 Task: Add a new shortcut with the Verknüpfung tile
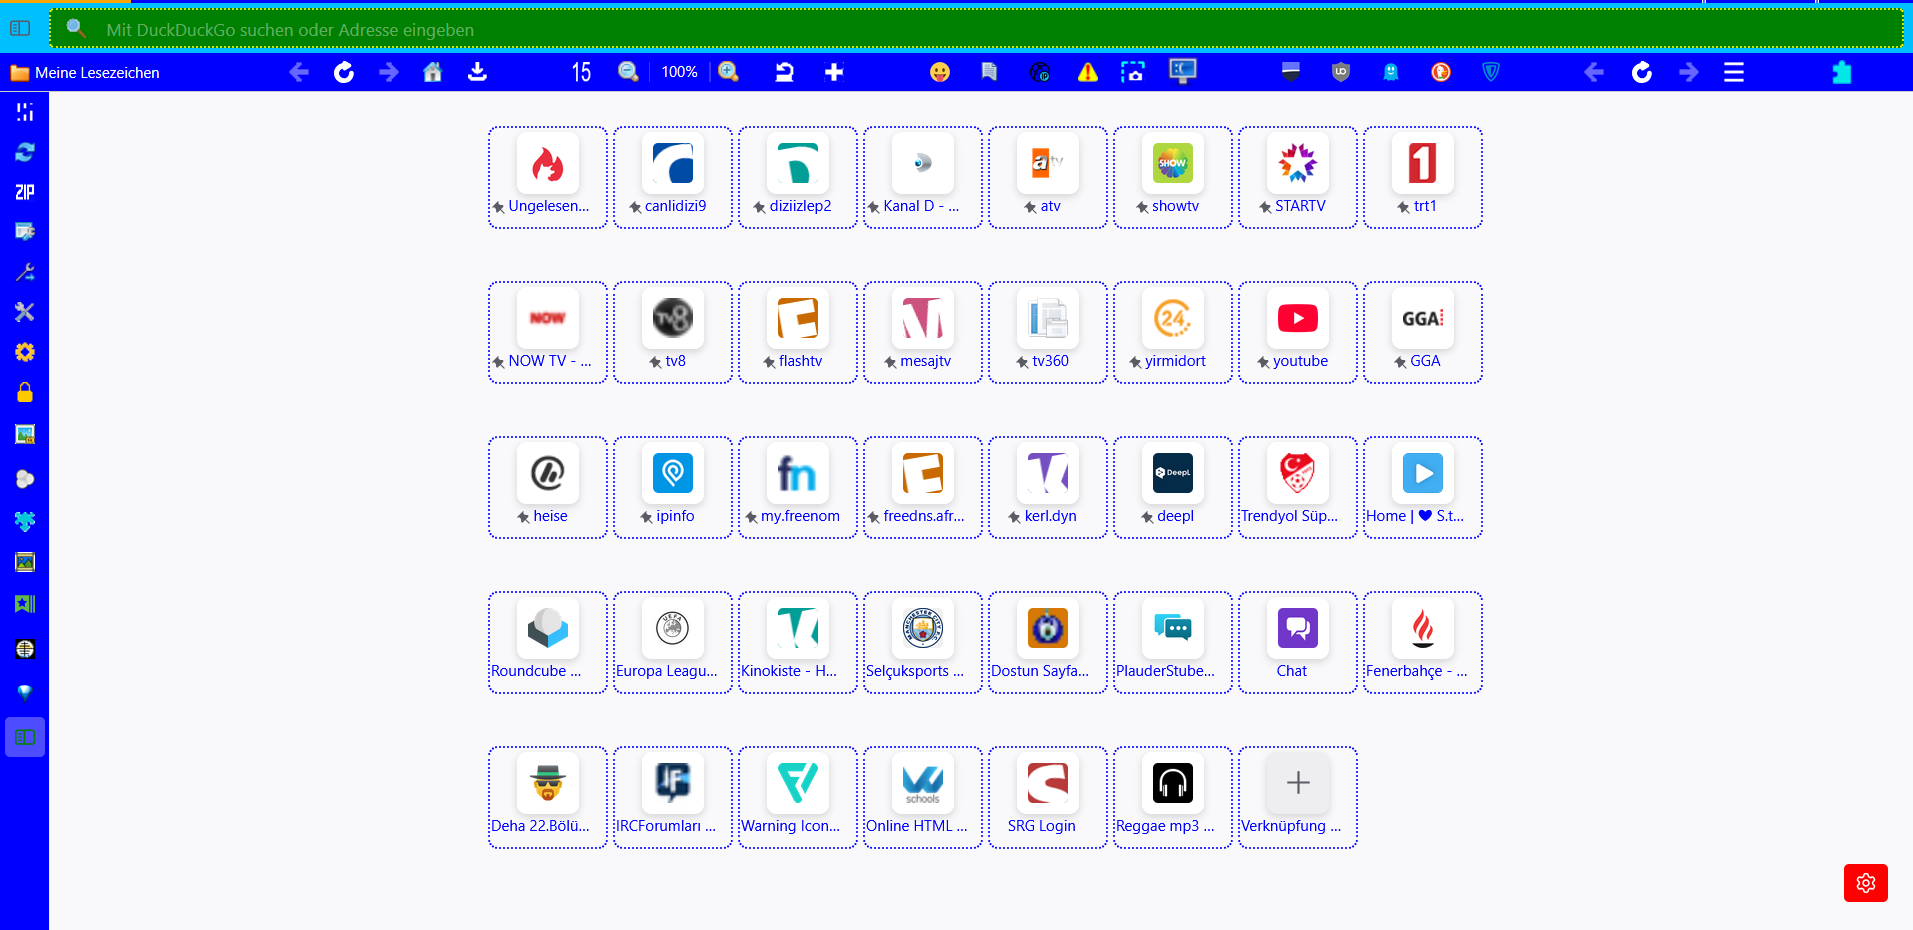(1298, 797)
